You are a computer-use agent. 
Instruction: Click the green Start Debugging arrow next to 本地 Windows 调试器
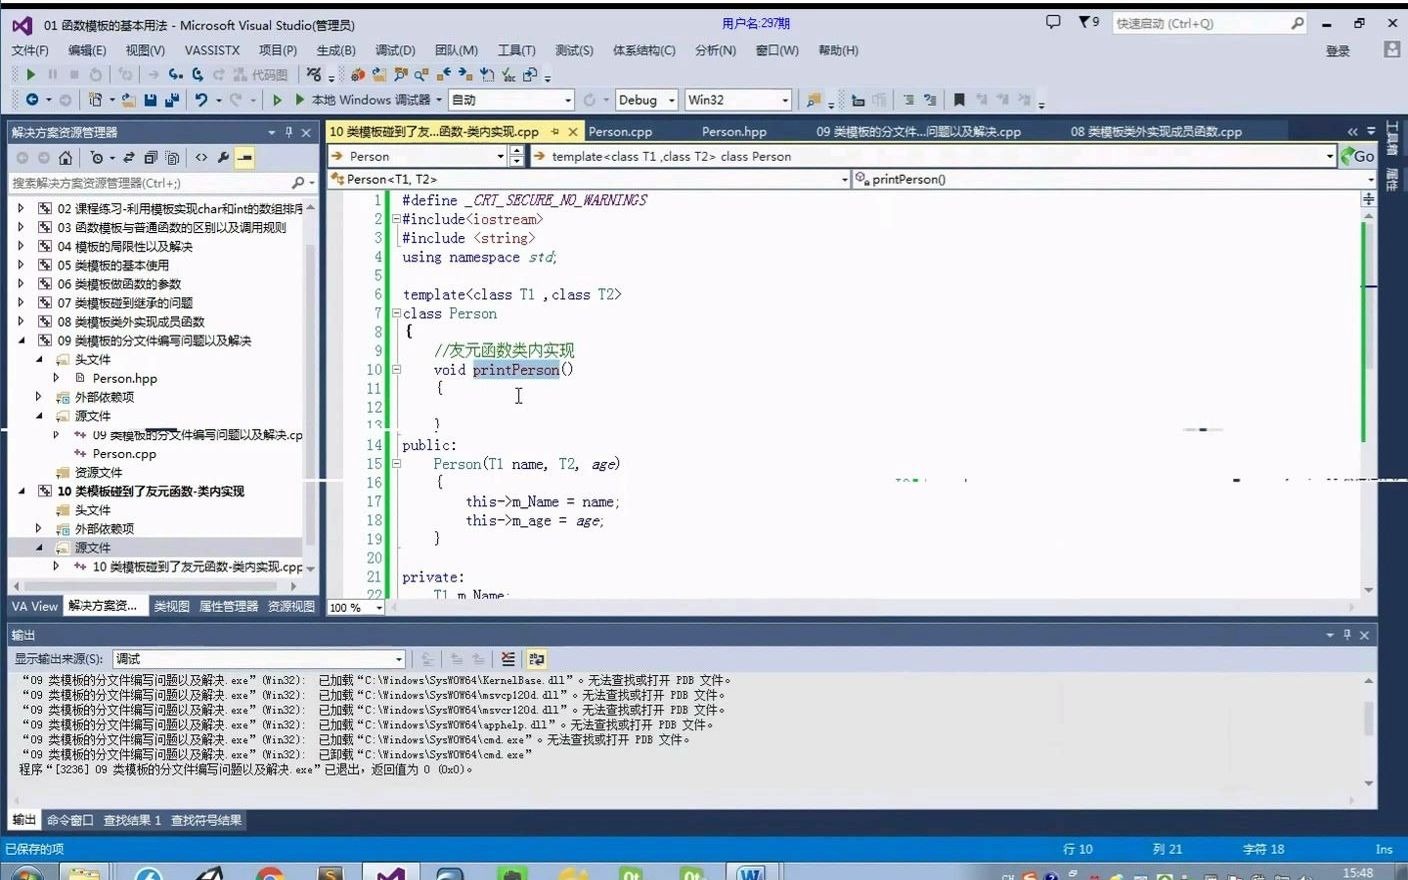[x=299, y=100]
